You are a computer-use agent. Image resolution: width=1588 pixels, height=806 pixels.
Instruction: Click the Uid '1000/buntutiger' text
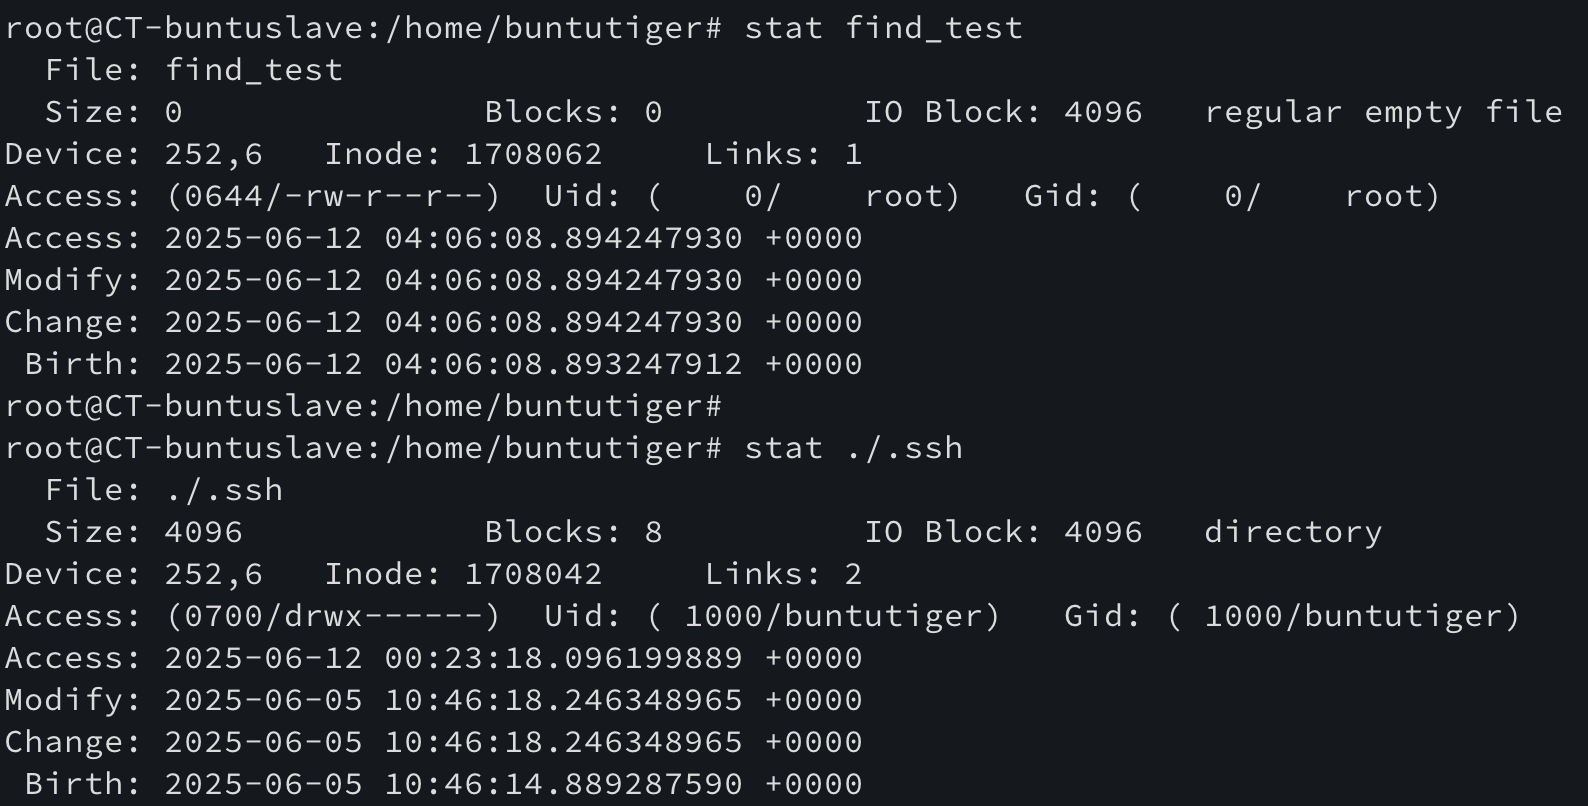point(842,616)
